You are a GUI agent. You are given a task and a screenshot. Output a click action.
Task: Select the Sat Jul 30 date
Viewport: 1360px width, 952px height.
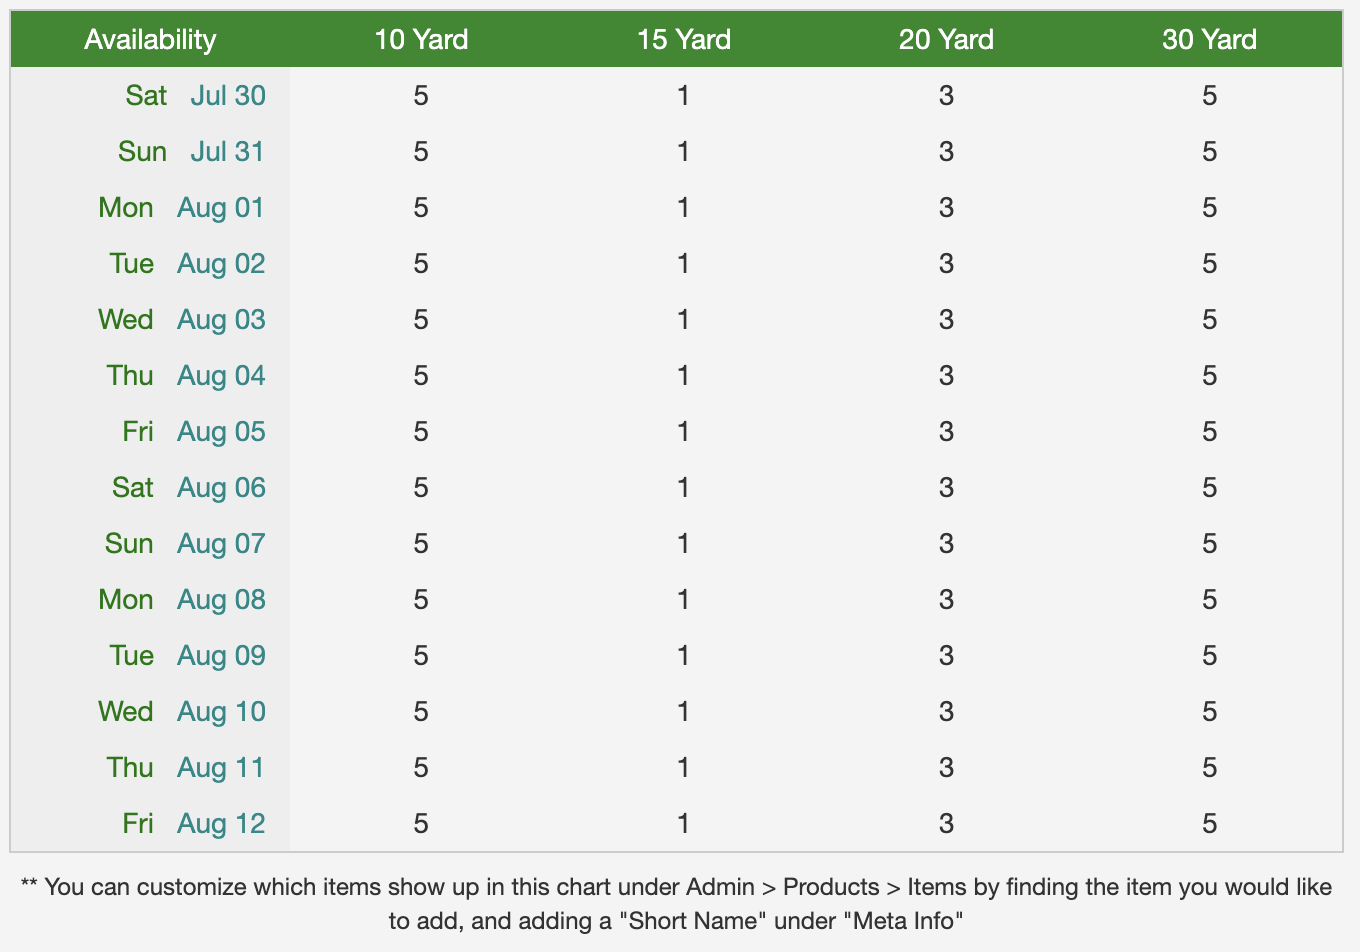click(x=195, y=96)
